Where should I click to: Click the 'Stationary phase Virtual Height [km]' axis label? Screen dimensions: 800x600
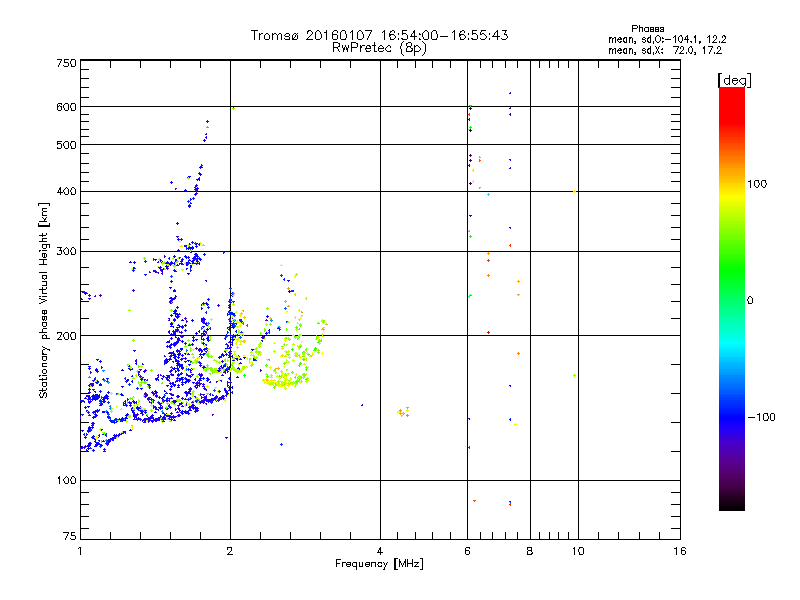coord(44,301)
